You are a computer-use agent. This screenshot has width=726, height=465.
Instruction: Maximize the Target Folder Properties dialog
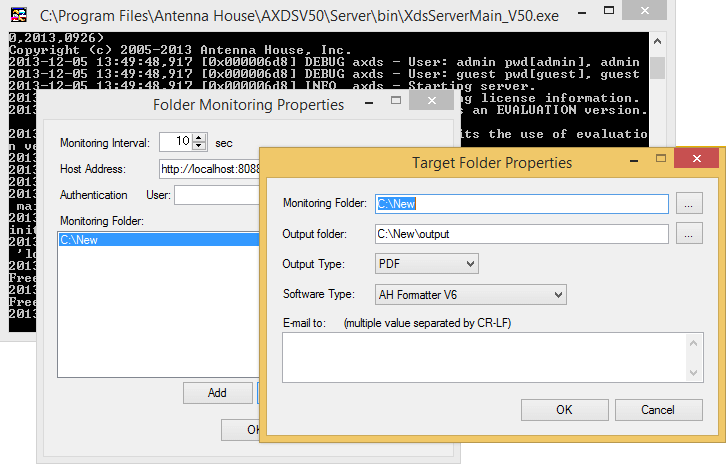coord(661,159)
